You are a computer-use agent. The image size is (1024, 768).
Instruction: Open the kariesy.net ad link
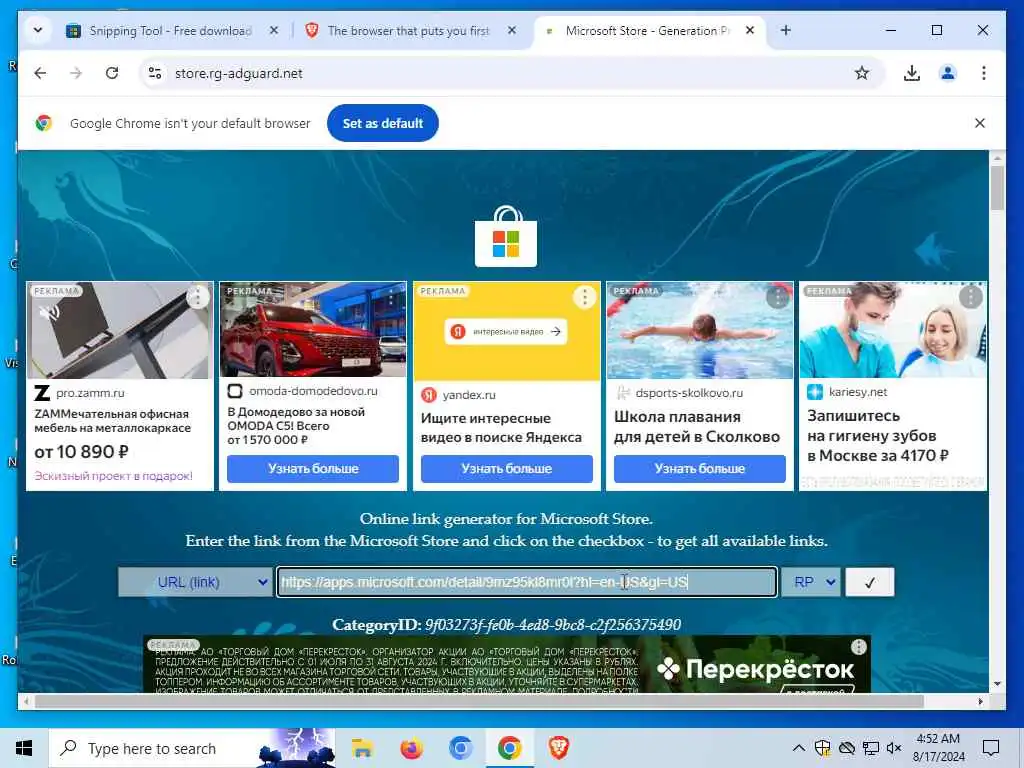tap(857, 392)
